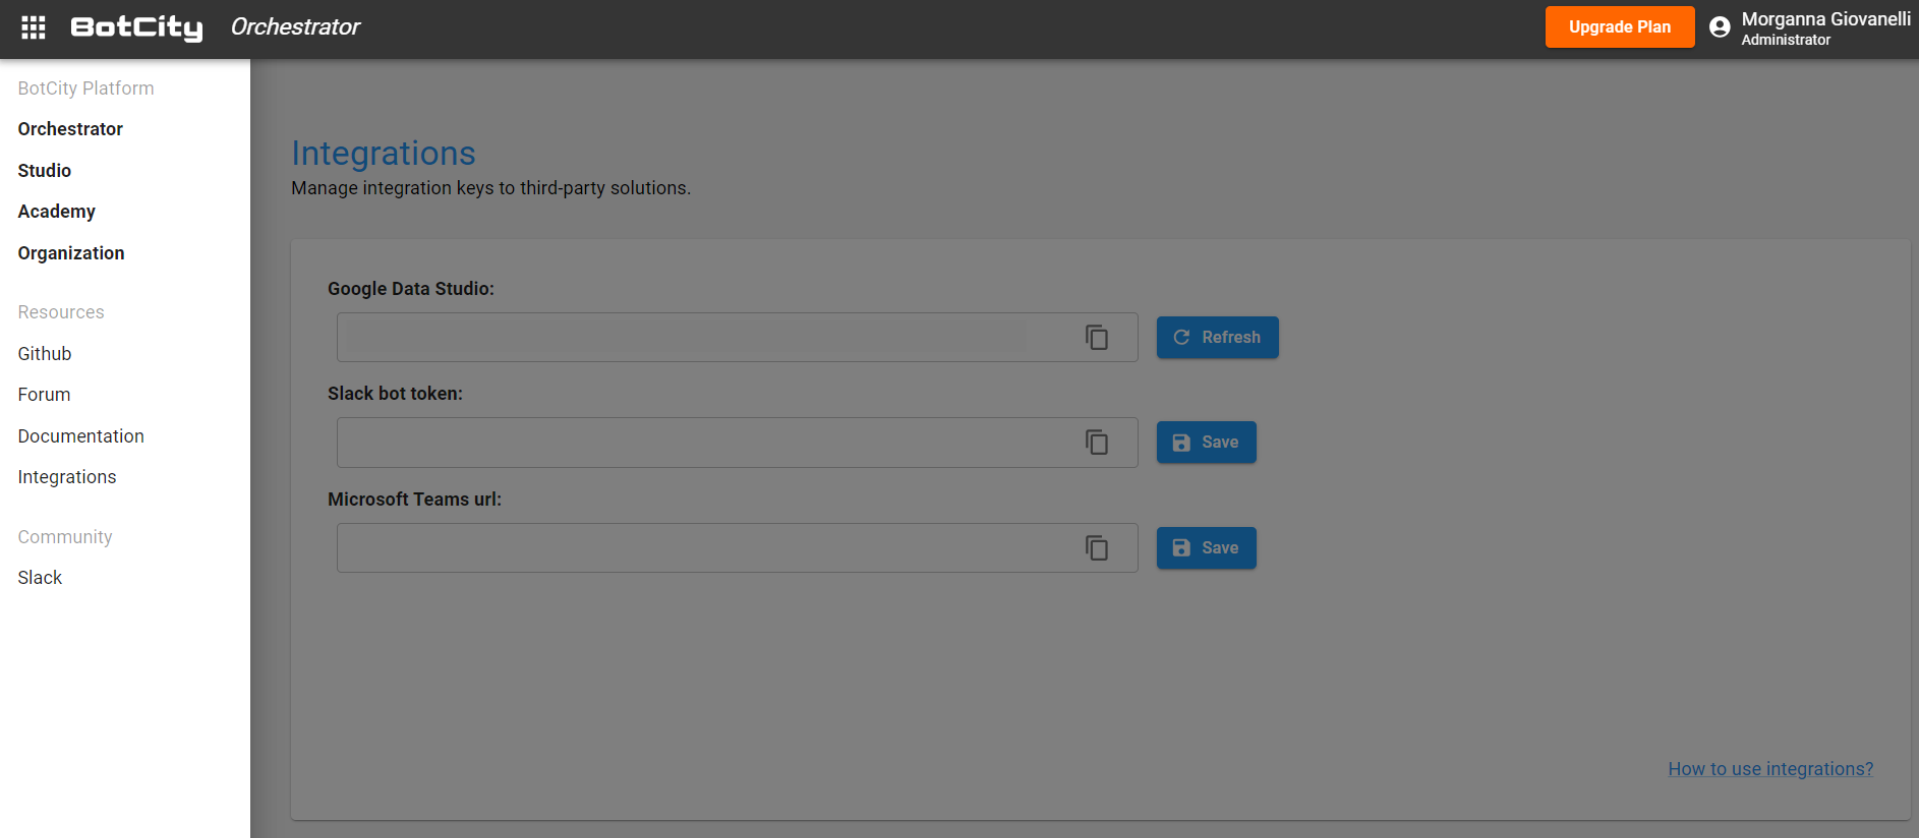This screenshot has height=838, width=1919.
Task: Copy the Google Data Studio key
Action: coord(1096,338)
